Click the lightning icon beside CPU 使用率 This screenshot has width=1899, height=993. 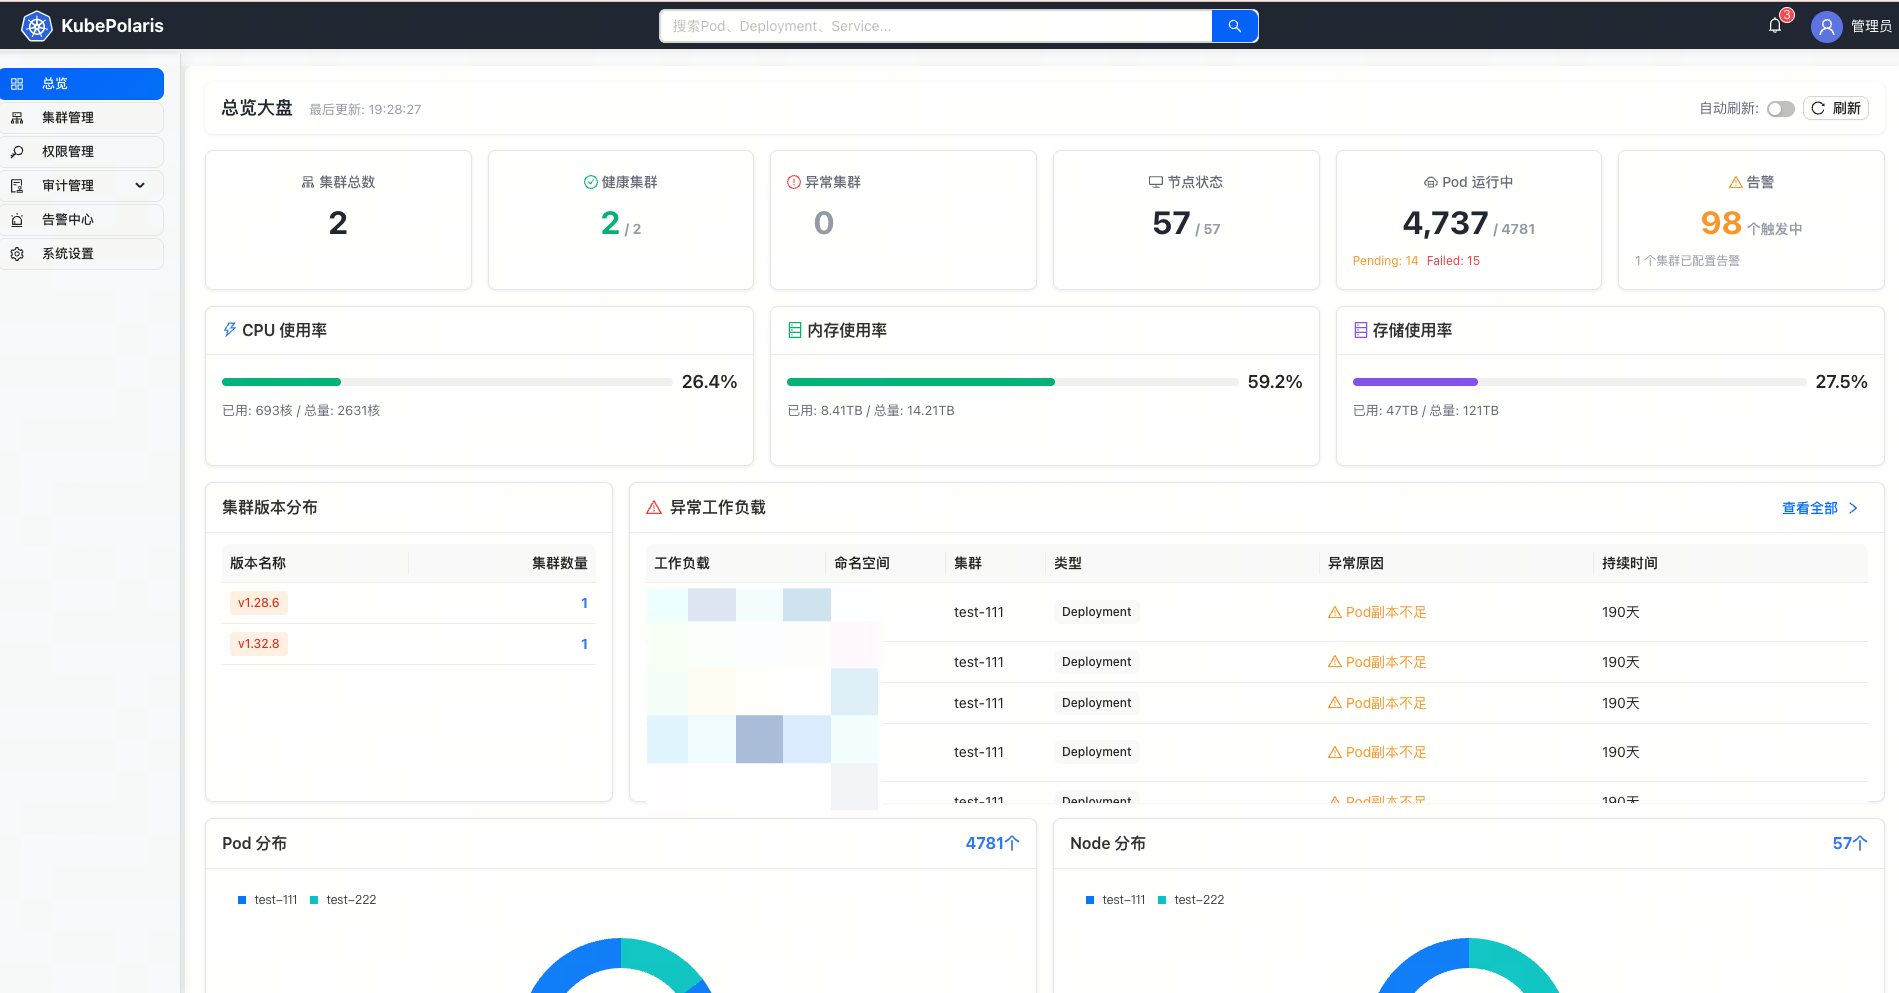click(x=230, y=329)
